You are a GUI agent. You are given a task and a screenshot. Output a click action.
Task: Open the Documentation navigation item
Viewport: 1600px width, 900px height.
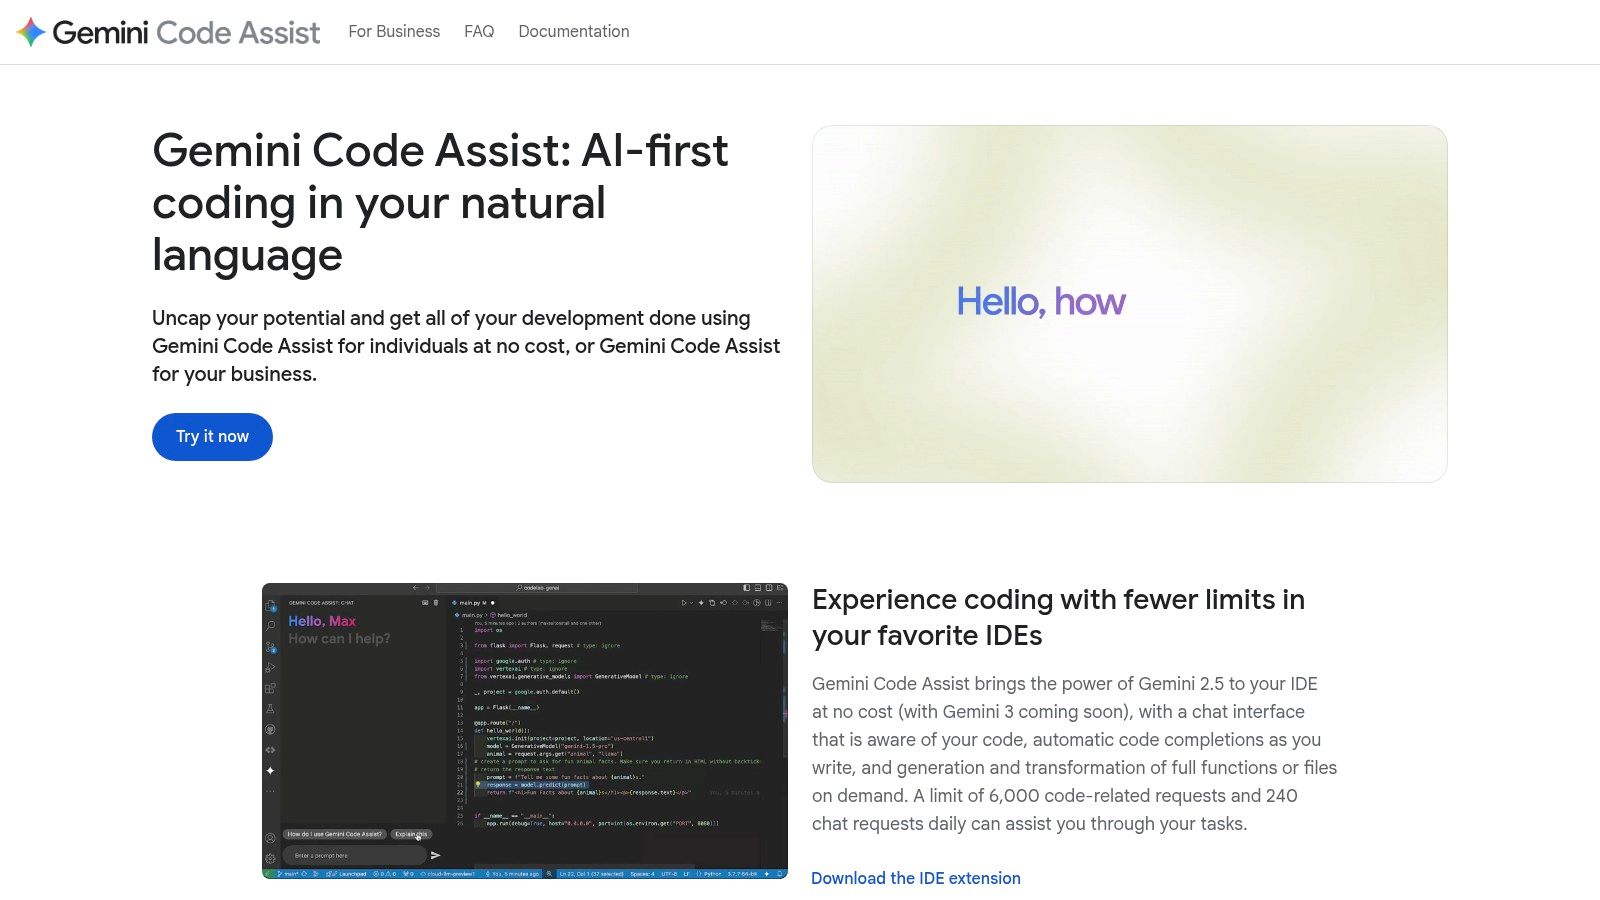coord(573,31)
